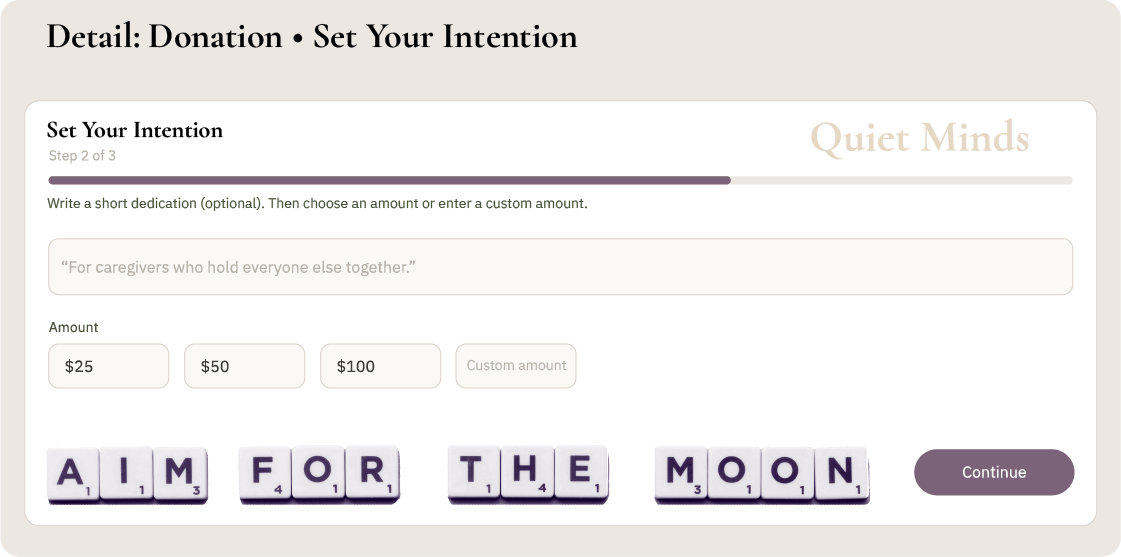The width and height of the screenshot is (1121, 557).
Task: Click the H tile in THE
Action: click(527, 474)
